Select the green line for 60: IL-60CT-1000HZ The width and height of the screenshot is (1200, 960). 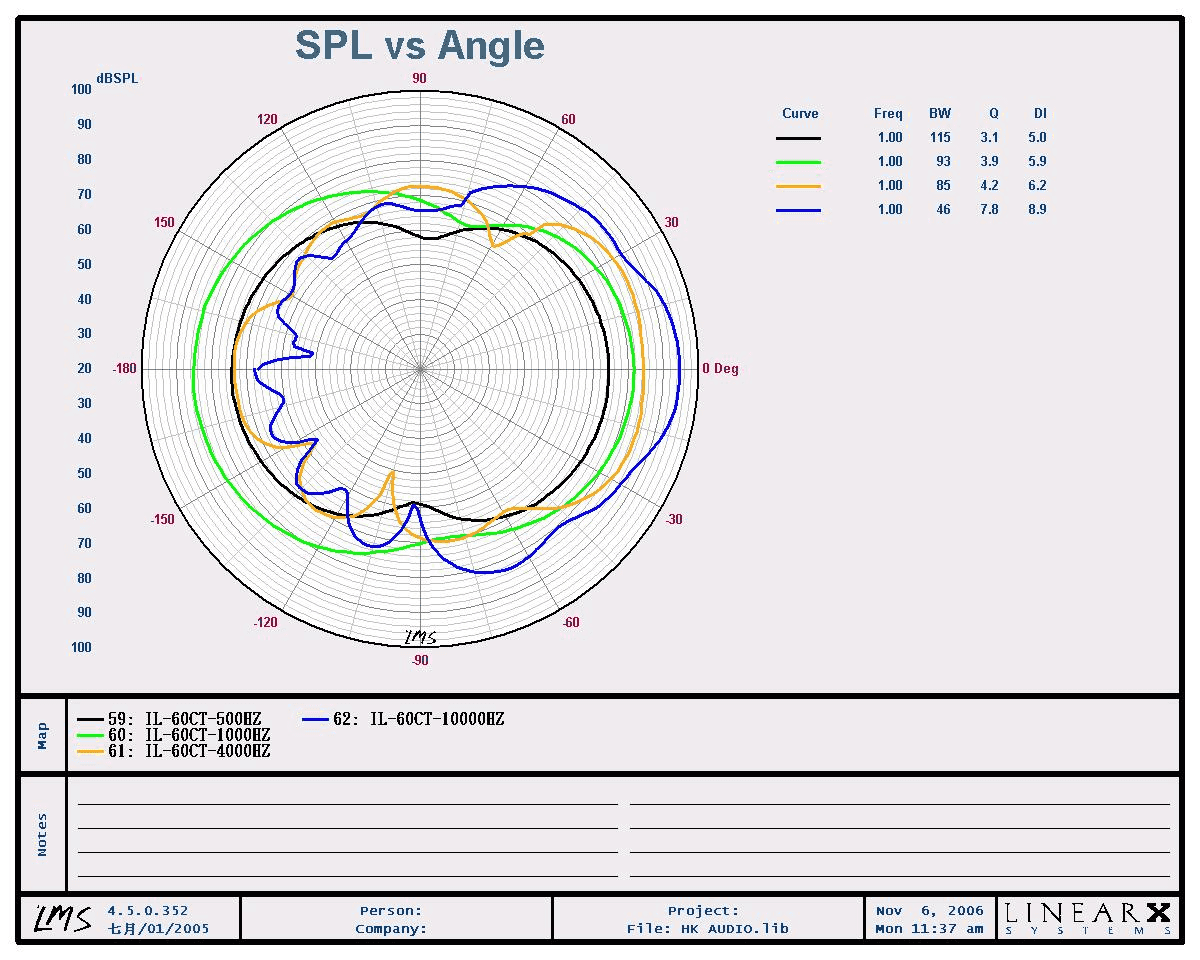[x=91, y=735]
